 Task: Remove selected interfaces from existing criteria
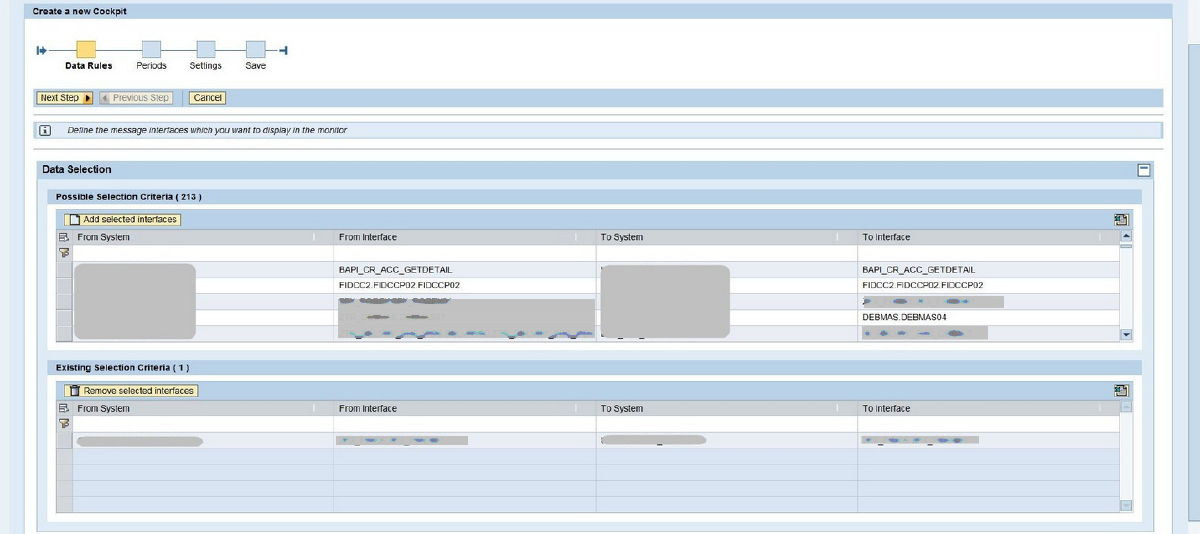click(x=131, y=391)
